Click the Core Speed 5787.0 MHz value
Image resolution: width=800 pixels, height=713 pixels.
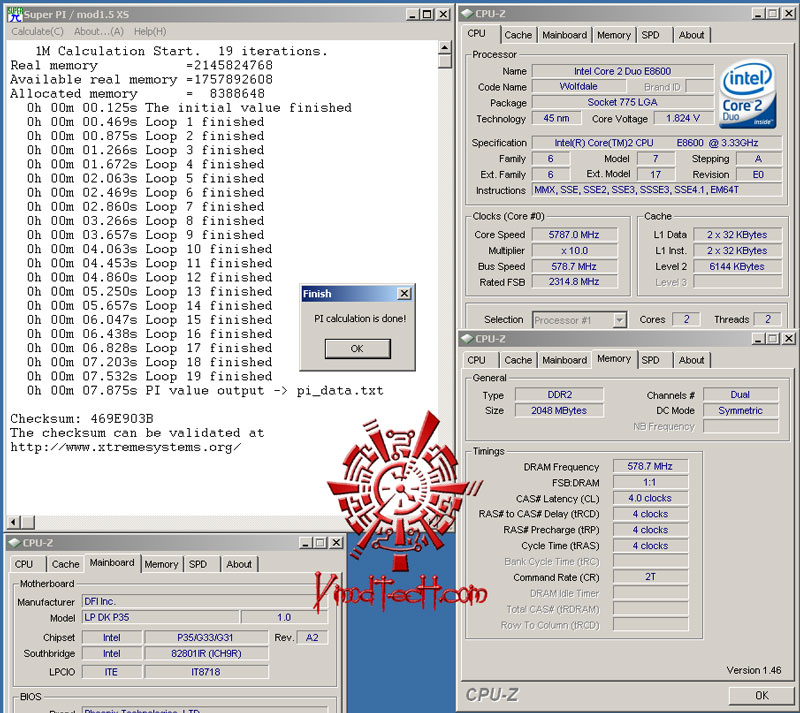(x=574, y=235)
